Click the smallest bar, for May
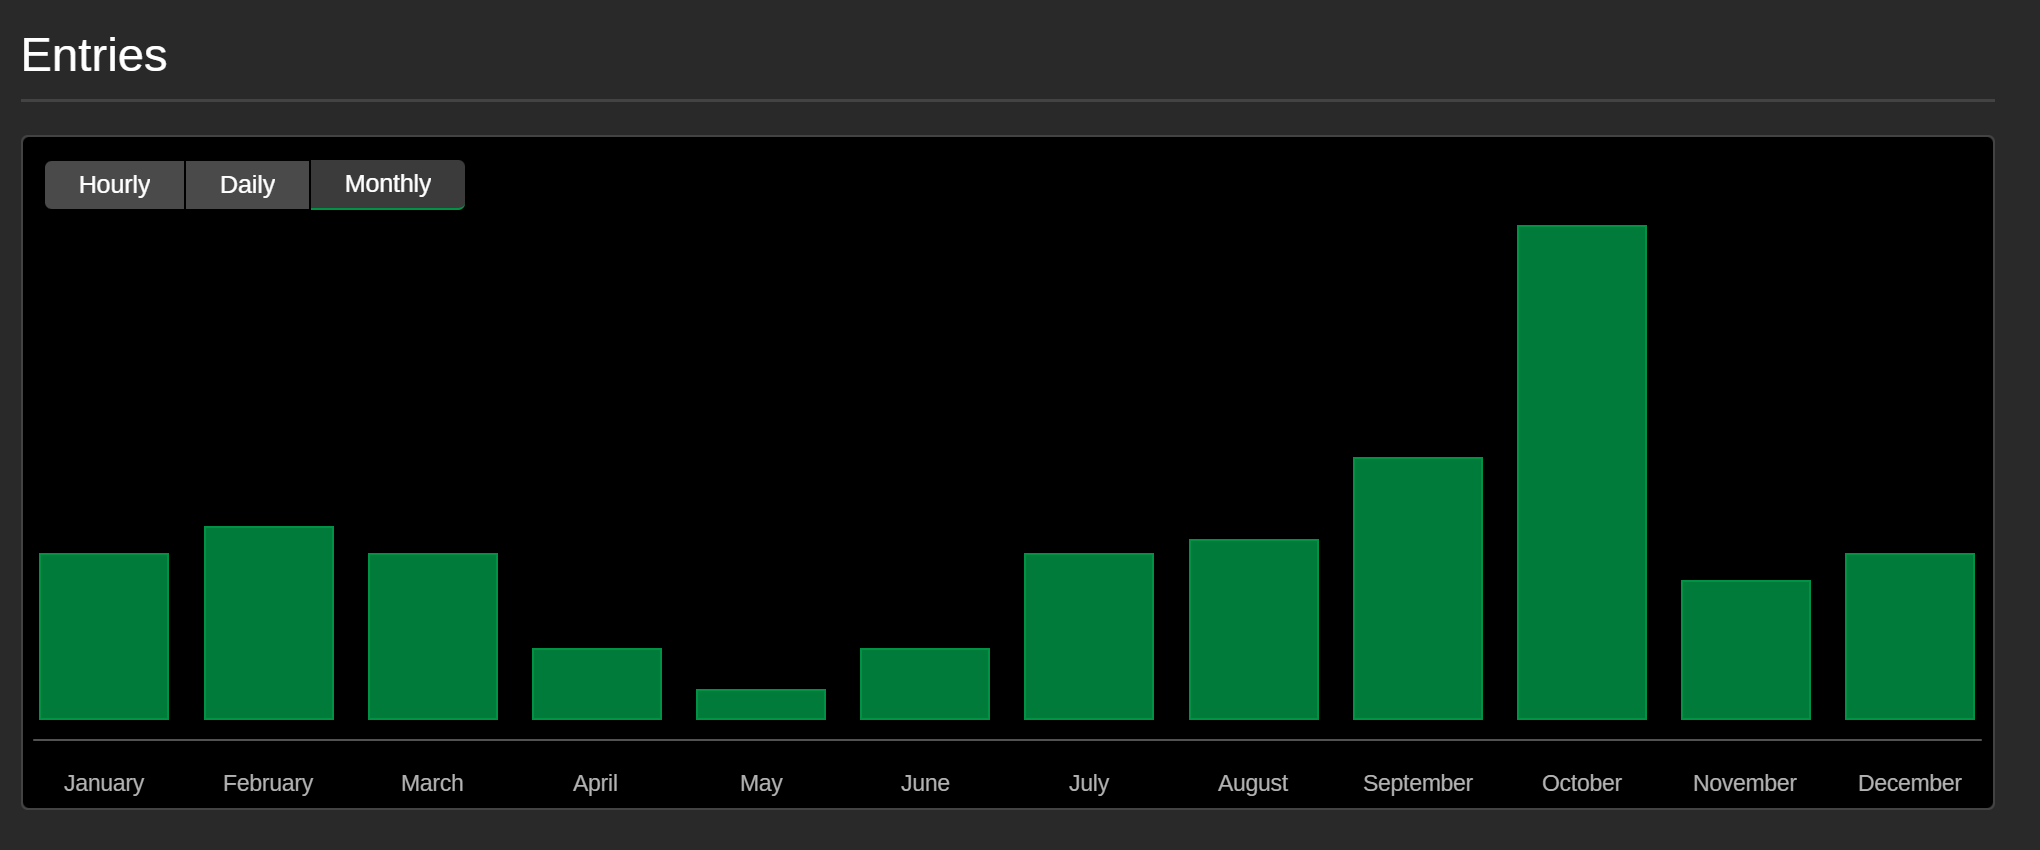 [x=761, y=704]
